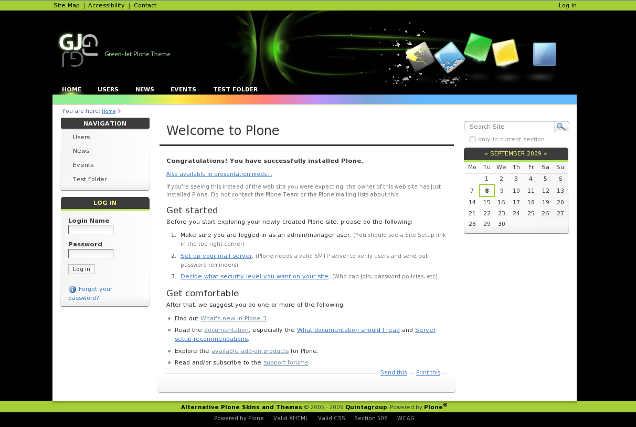The height and width of the screenshot is (427, 636).
Task: Open Set up your mail server link
Action: [x=216, y=256]
